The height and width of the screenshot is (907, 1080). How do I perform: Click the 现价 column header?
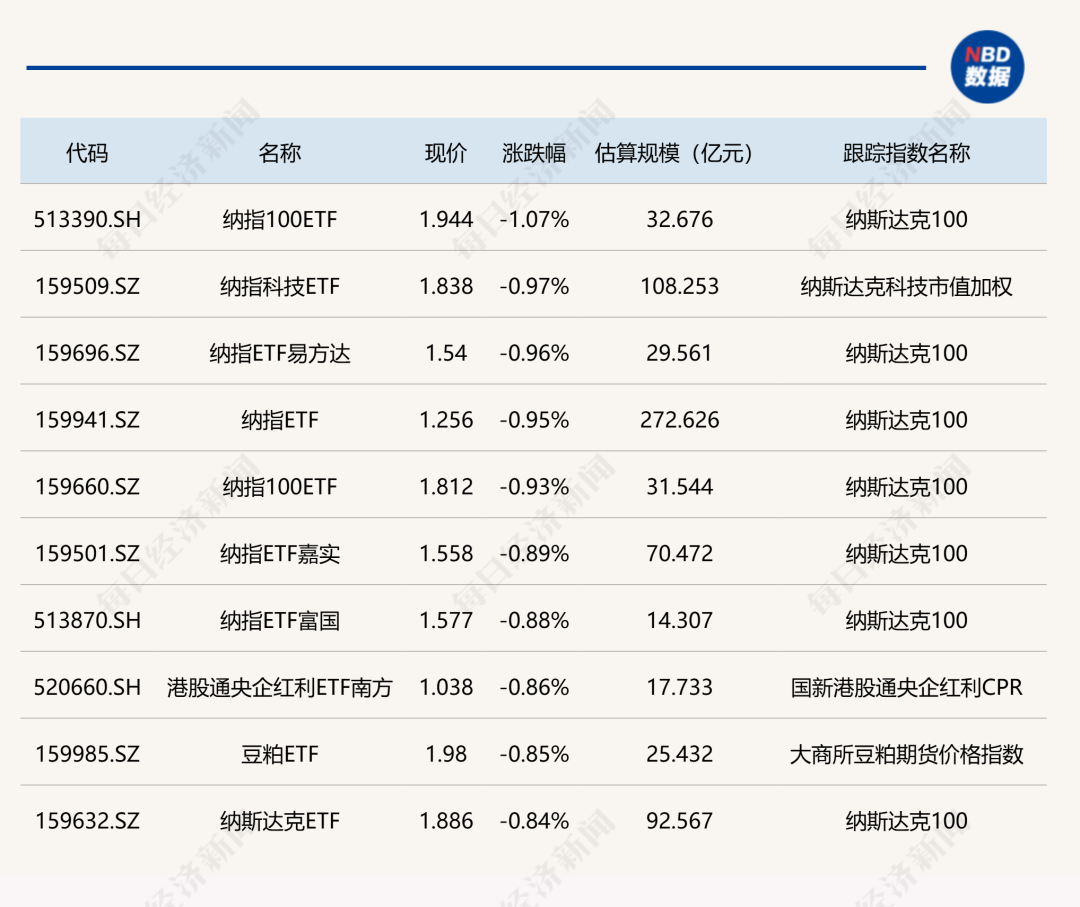tap(446, 153)
